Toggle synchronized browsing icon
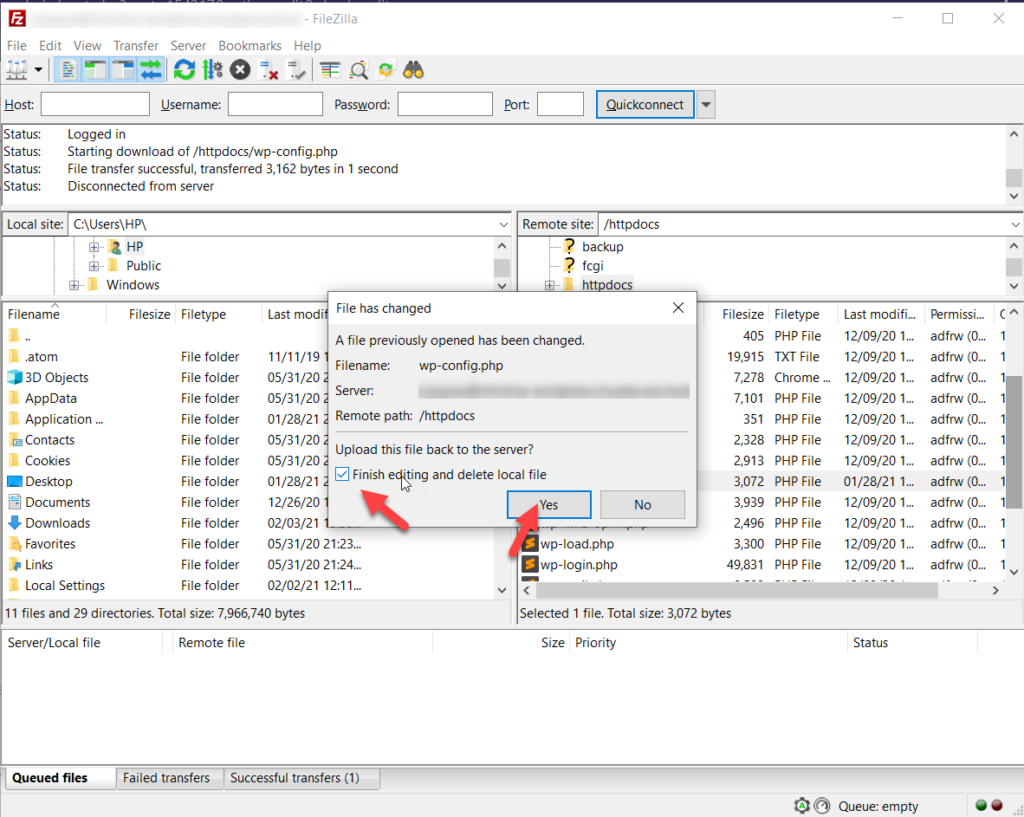The image size is (1024, 817). coord(386,69)
